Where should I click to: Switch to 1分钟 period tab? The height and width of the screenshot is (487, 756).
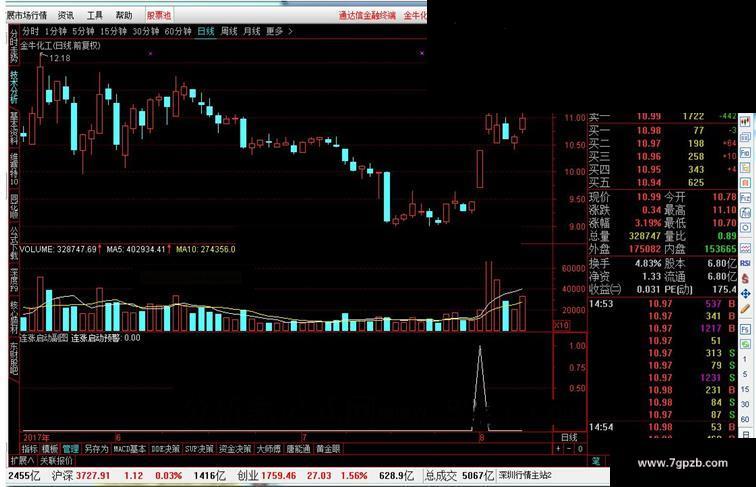pos(55,31)
